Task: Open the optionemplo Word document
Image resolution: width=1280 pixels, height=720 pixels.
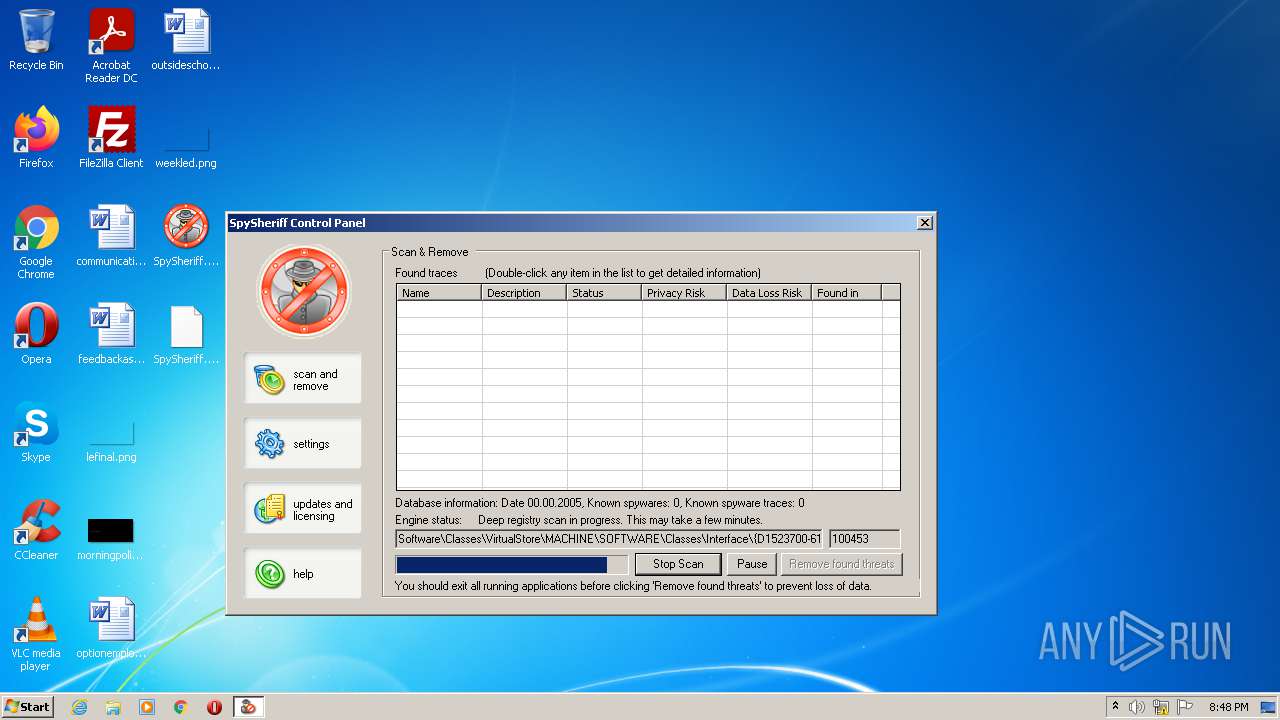Action: tap(111, 628)
